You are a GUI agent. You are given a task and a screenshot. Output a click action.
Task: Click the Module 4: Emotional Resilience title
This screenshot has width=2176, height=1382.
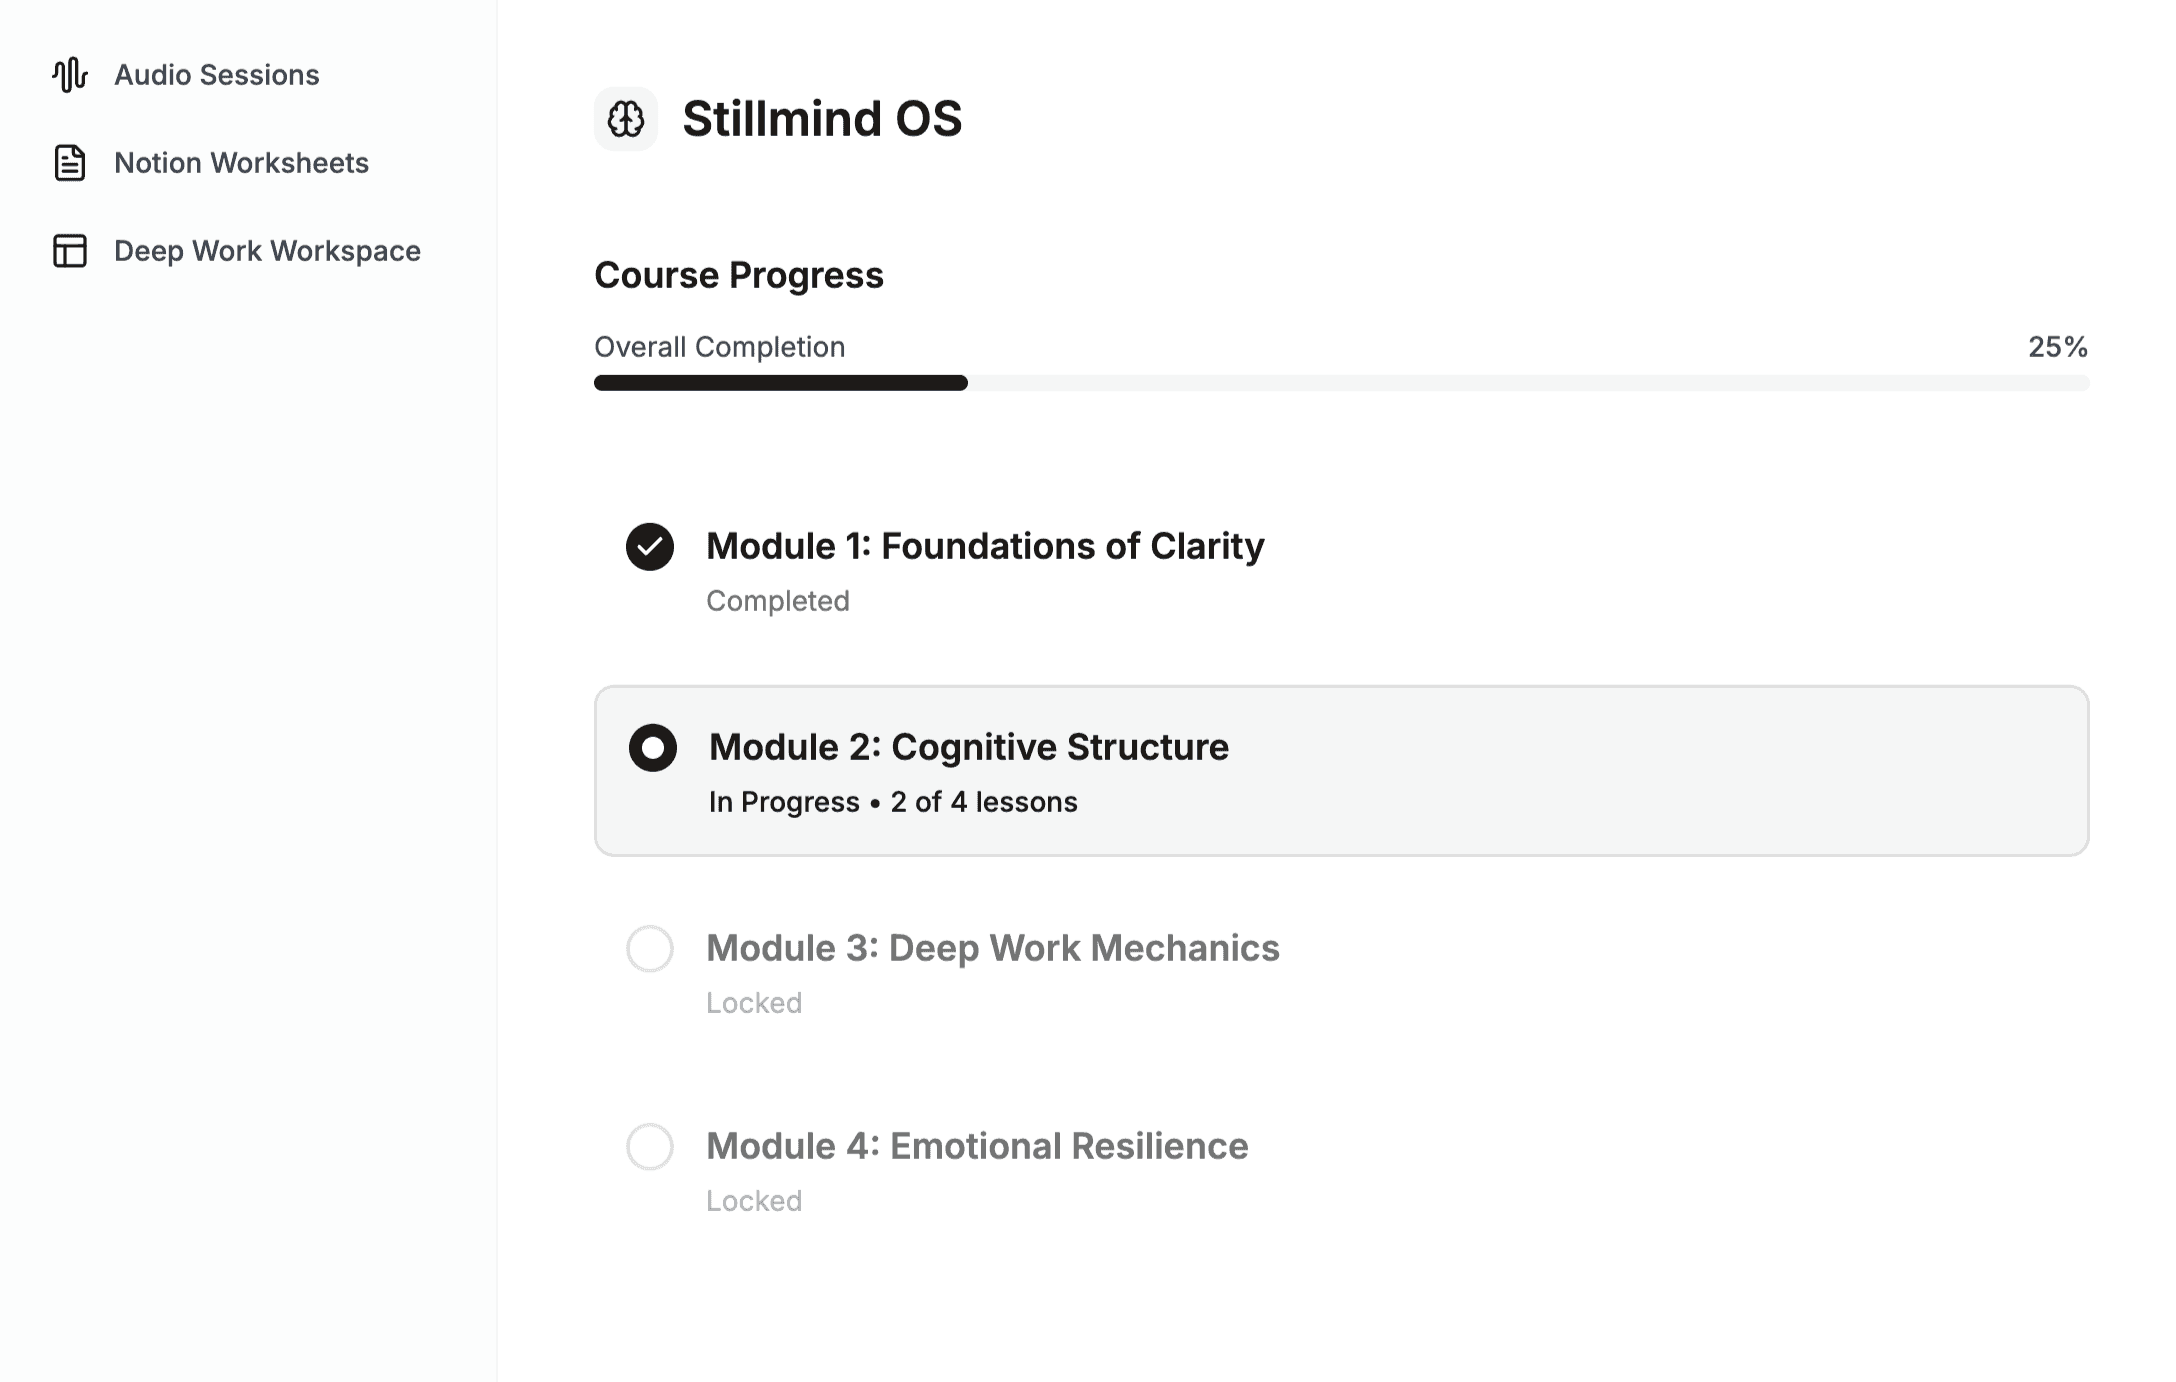977,1147
